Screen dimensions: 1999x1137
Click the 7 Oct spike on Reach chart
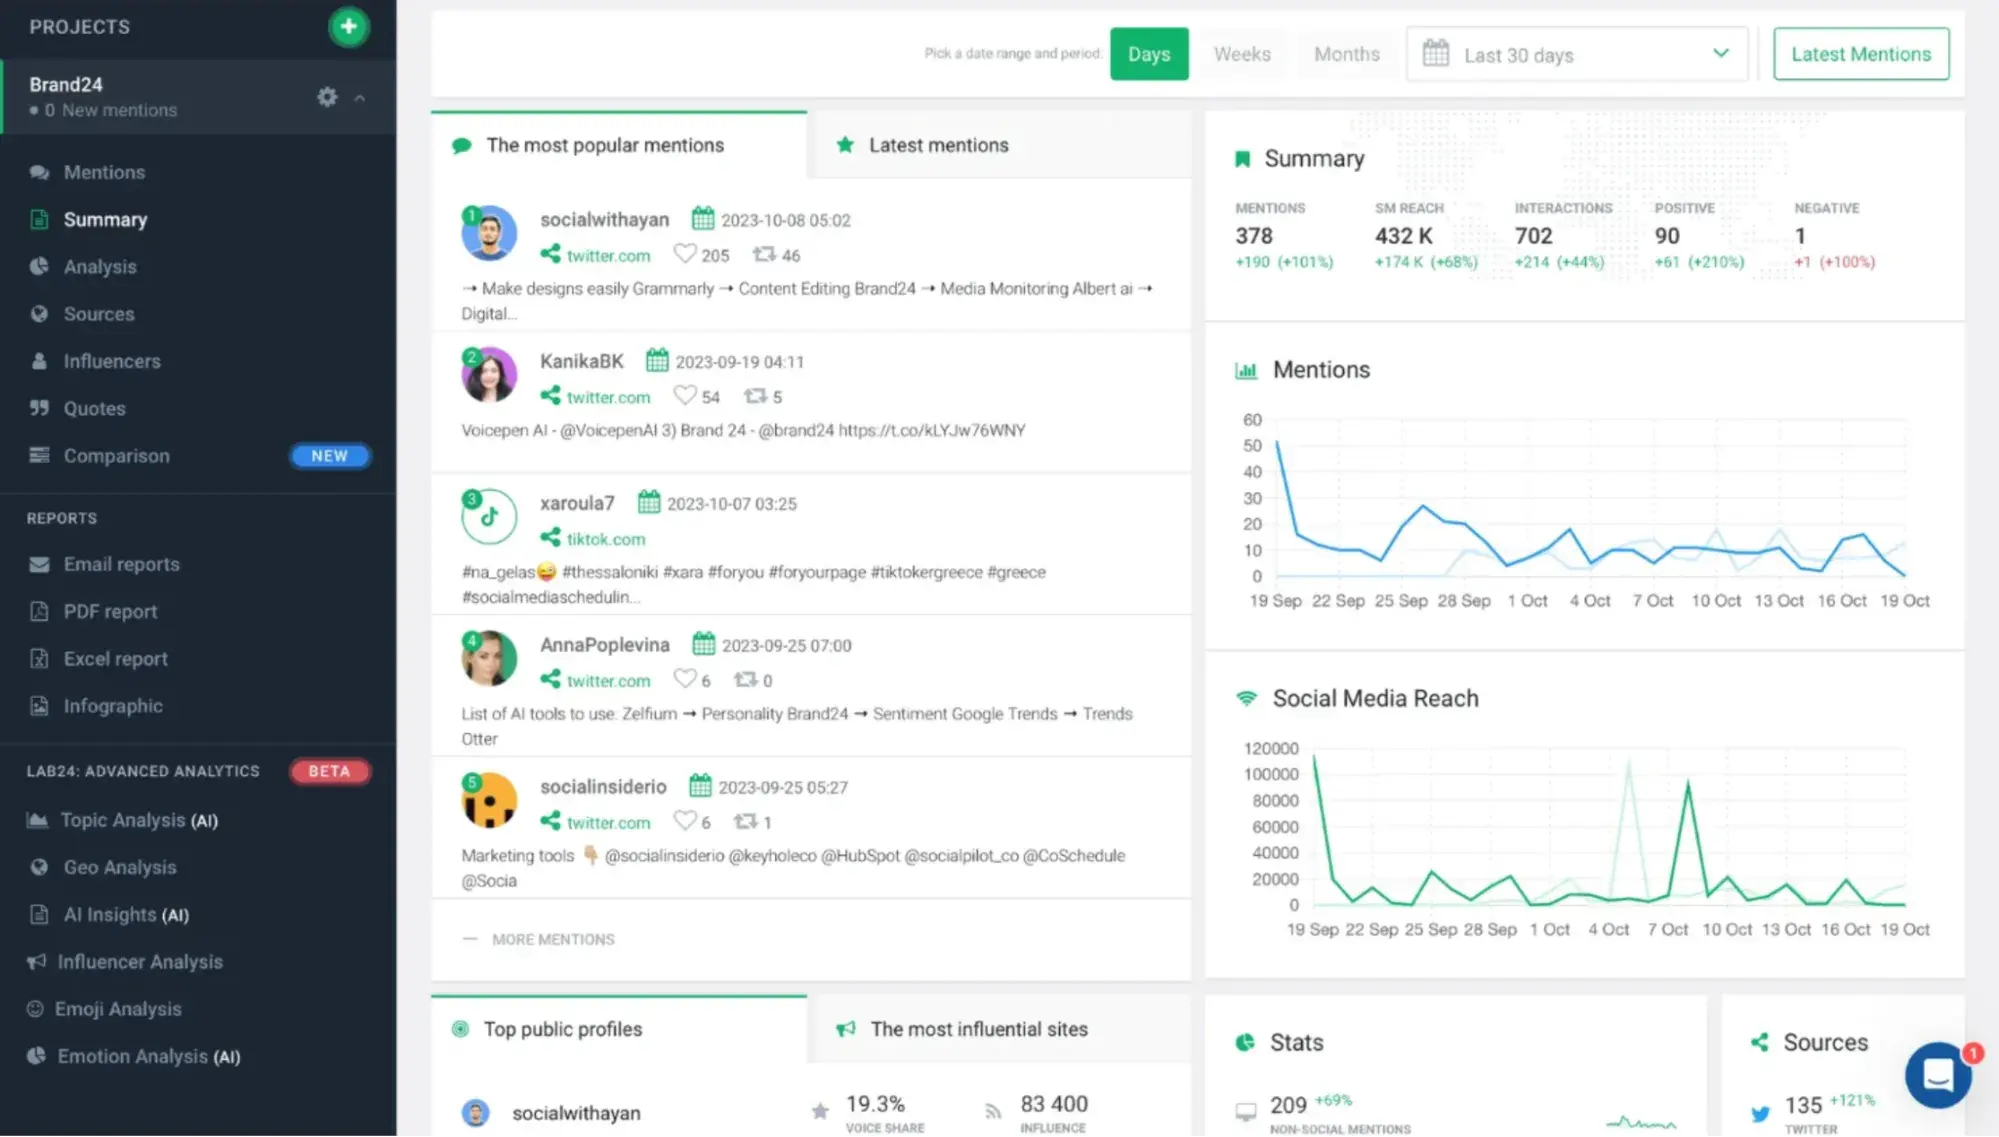[x=1689, y=783]
